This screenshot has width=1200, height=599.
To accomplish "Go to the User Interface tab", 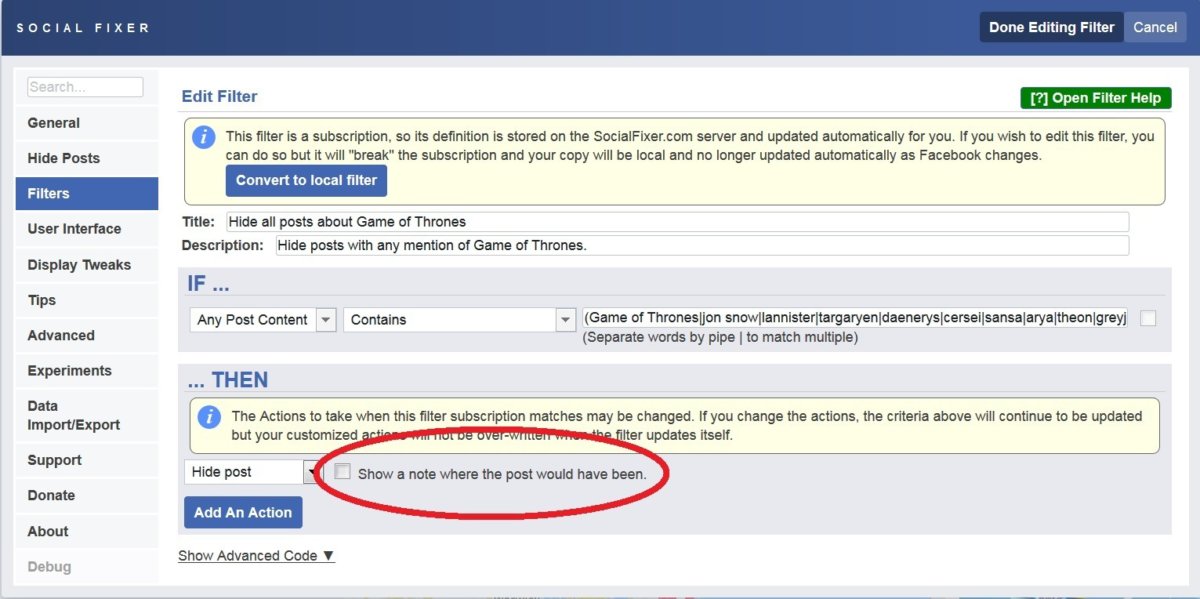I will coord(74,229).
